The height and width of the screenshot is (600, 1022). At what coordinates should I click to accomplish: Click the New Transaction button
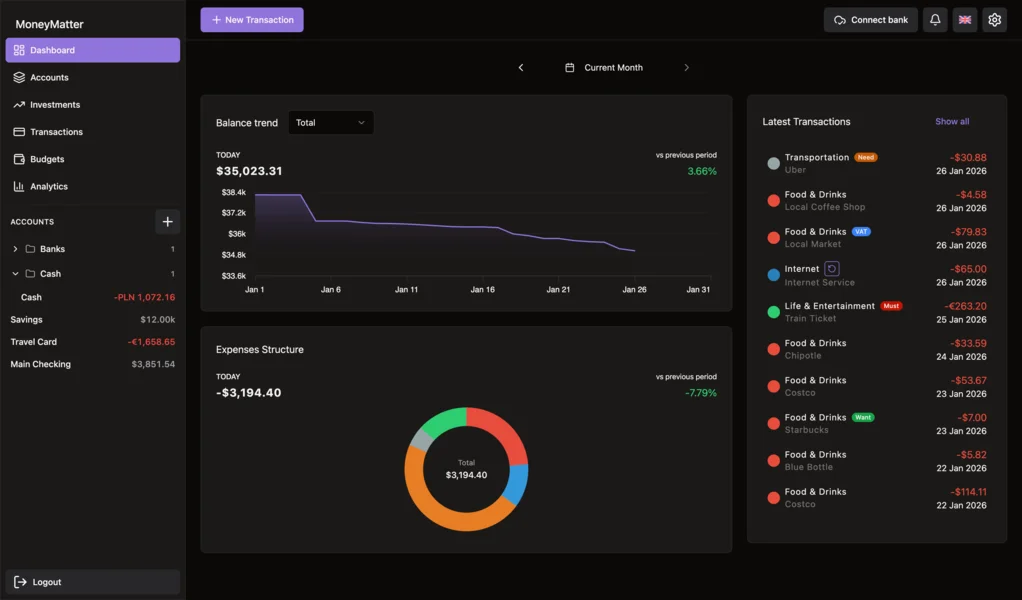click(x=251, y=19)
